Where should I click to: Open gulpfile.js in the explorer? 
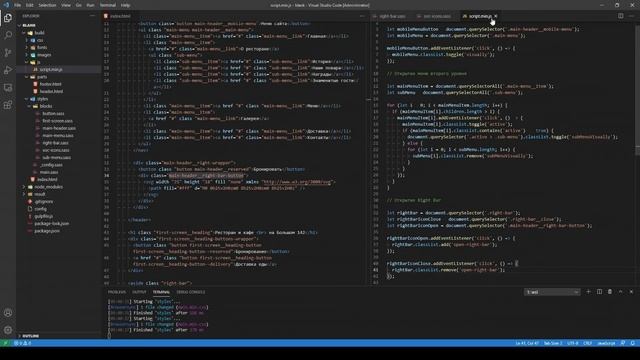click(43, 216)
